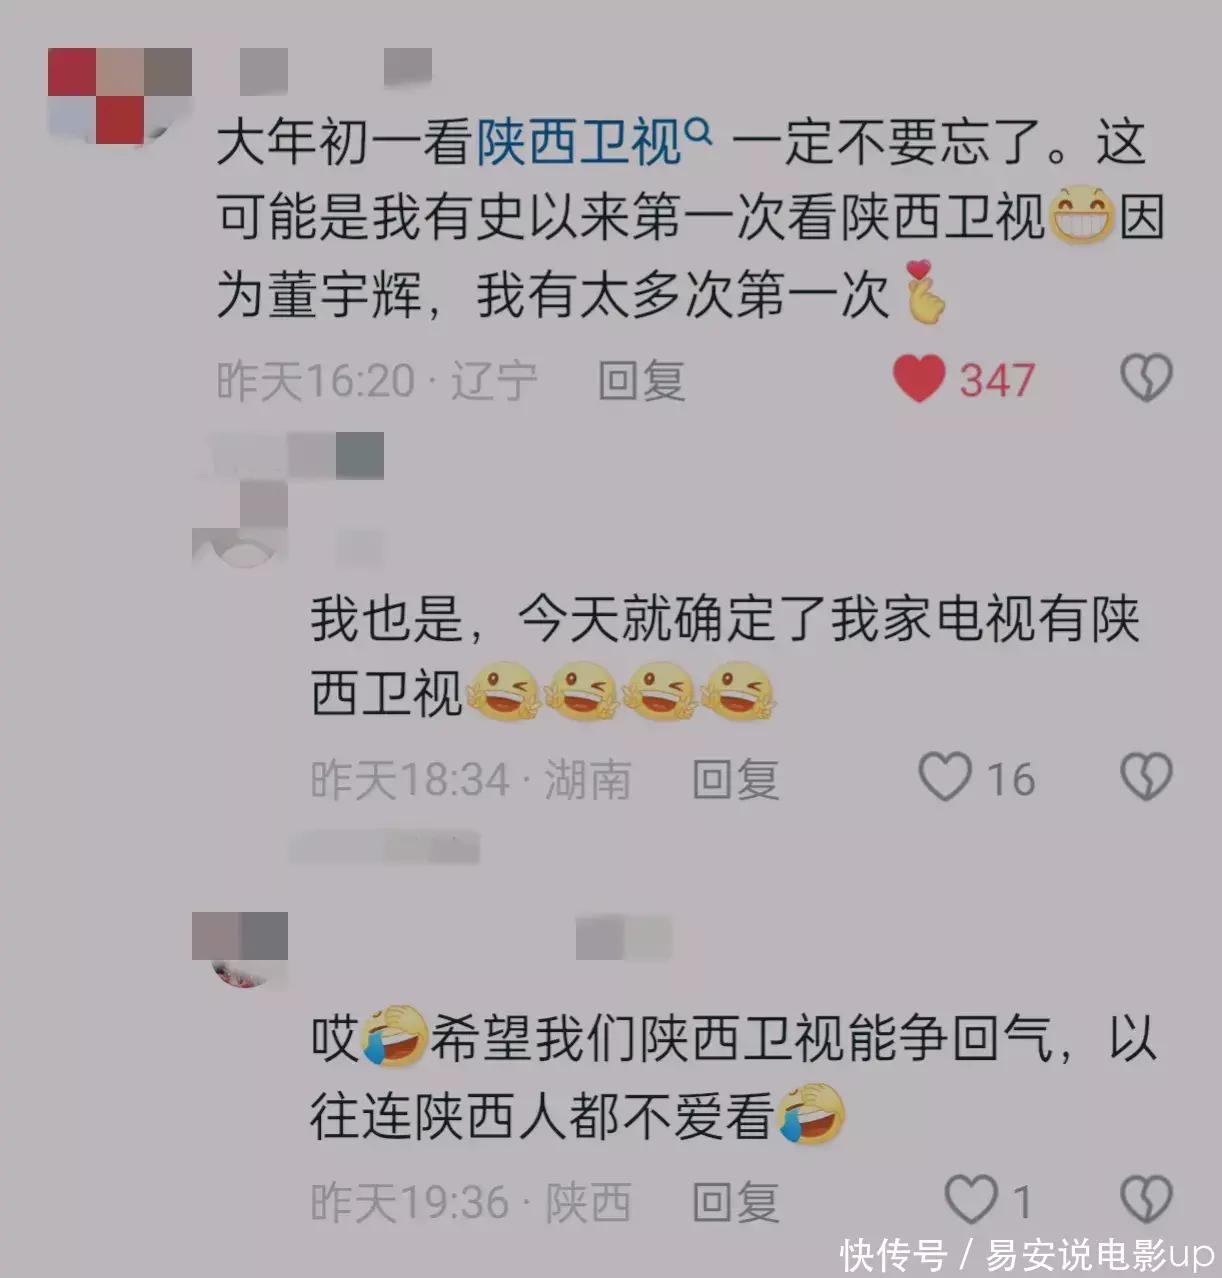
Task: Open the blue 陕西卫视 search link
Action: (x=580, y=142)
